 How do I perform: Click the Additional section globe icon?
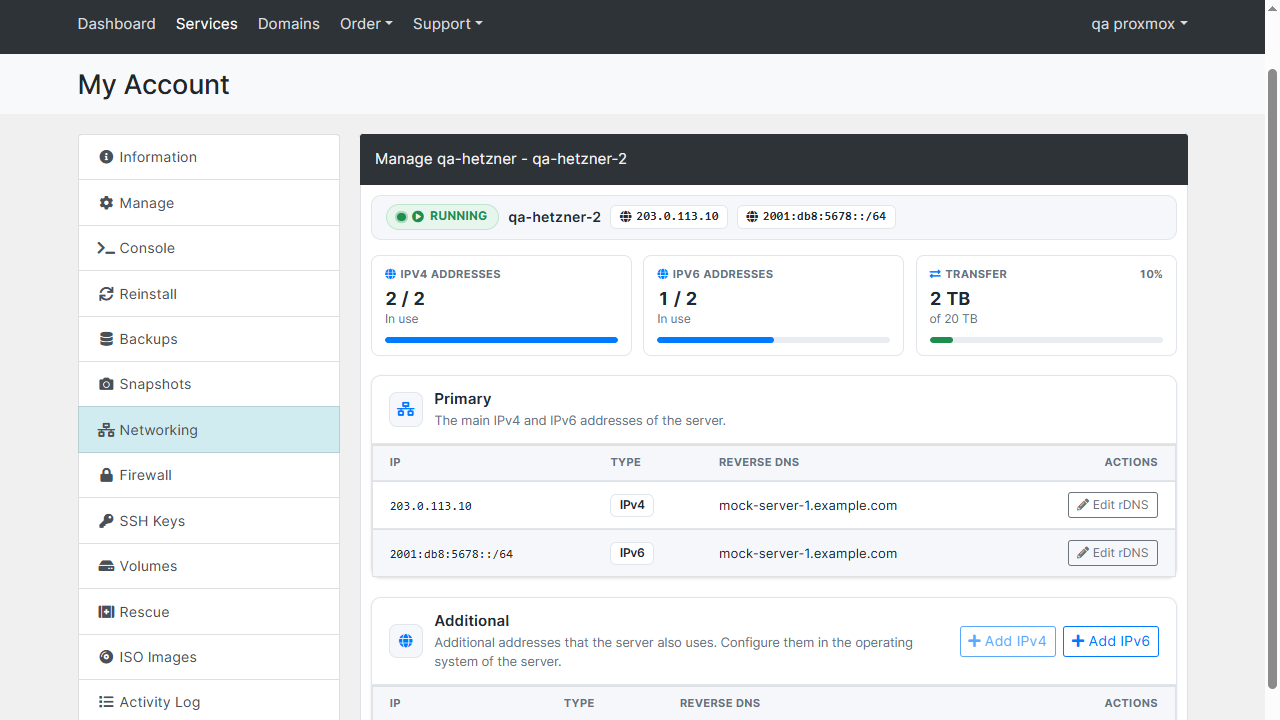click(406, 641)
